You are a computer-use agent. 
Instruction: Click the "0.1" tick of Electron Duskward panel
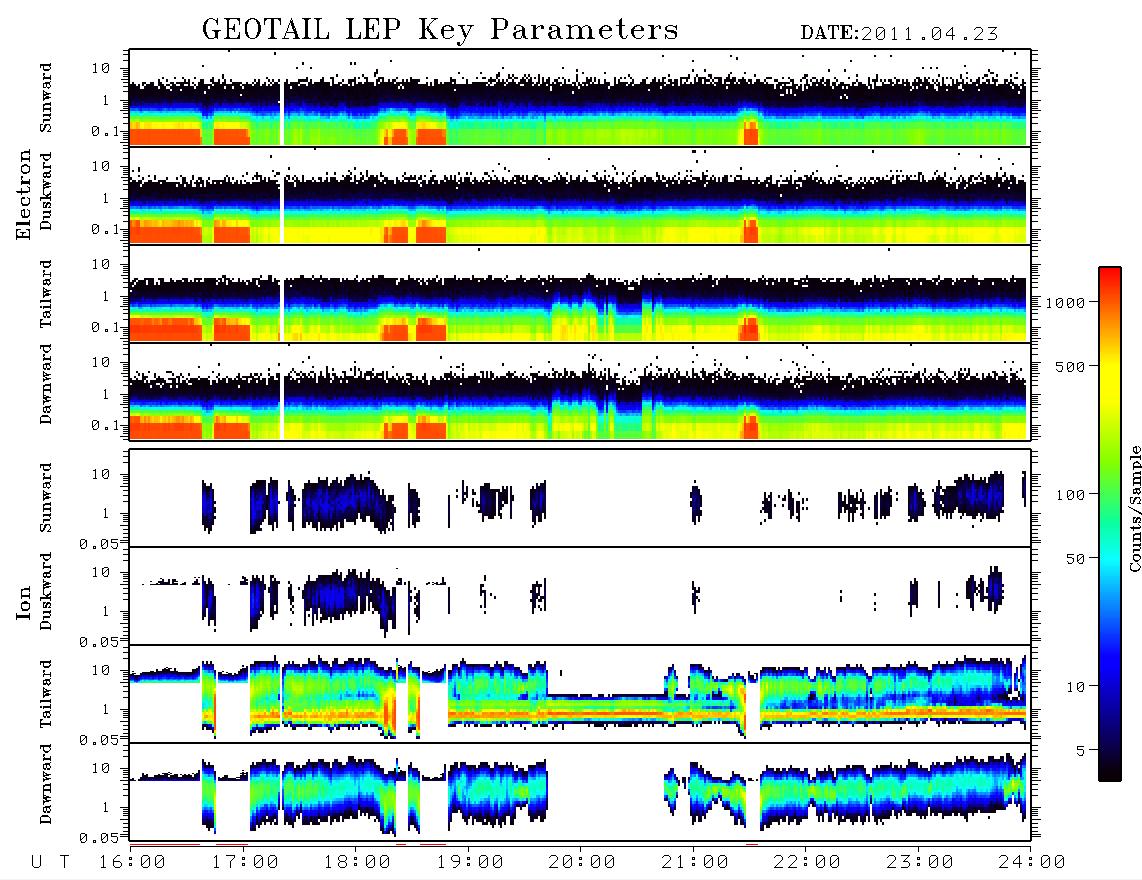coord(104,229)
